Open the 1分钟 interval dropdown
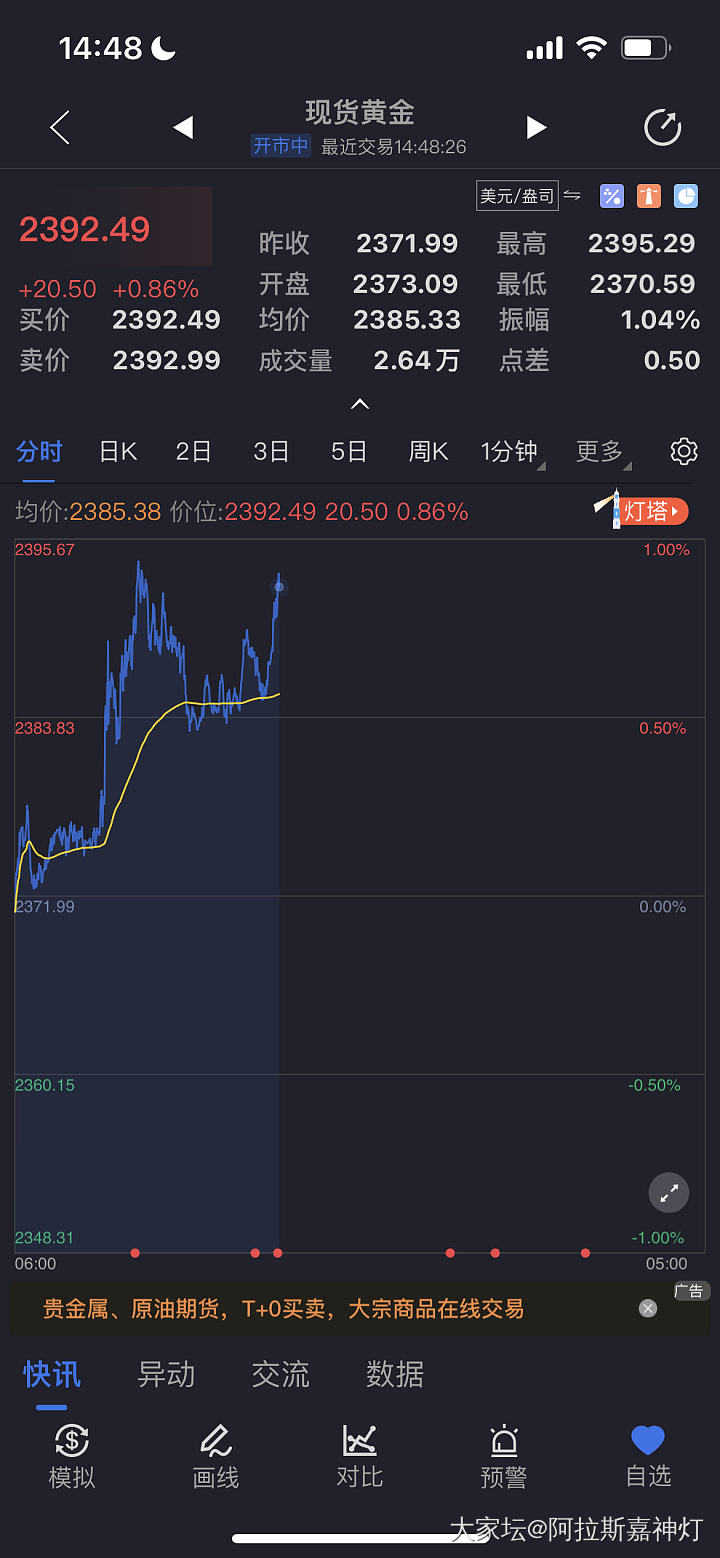Image resolution: width=720 pixels, height=1558 pixels. pos(511,452)
